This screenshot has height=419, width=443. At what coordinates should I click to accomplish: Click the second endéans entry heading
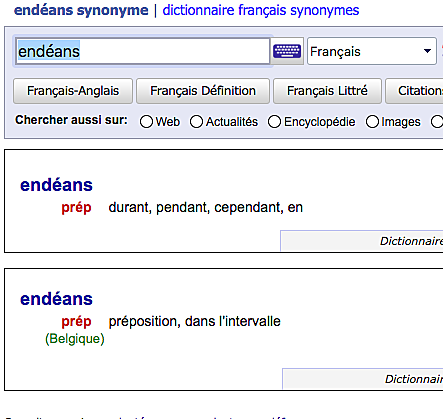[56, 299]
